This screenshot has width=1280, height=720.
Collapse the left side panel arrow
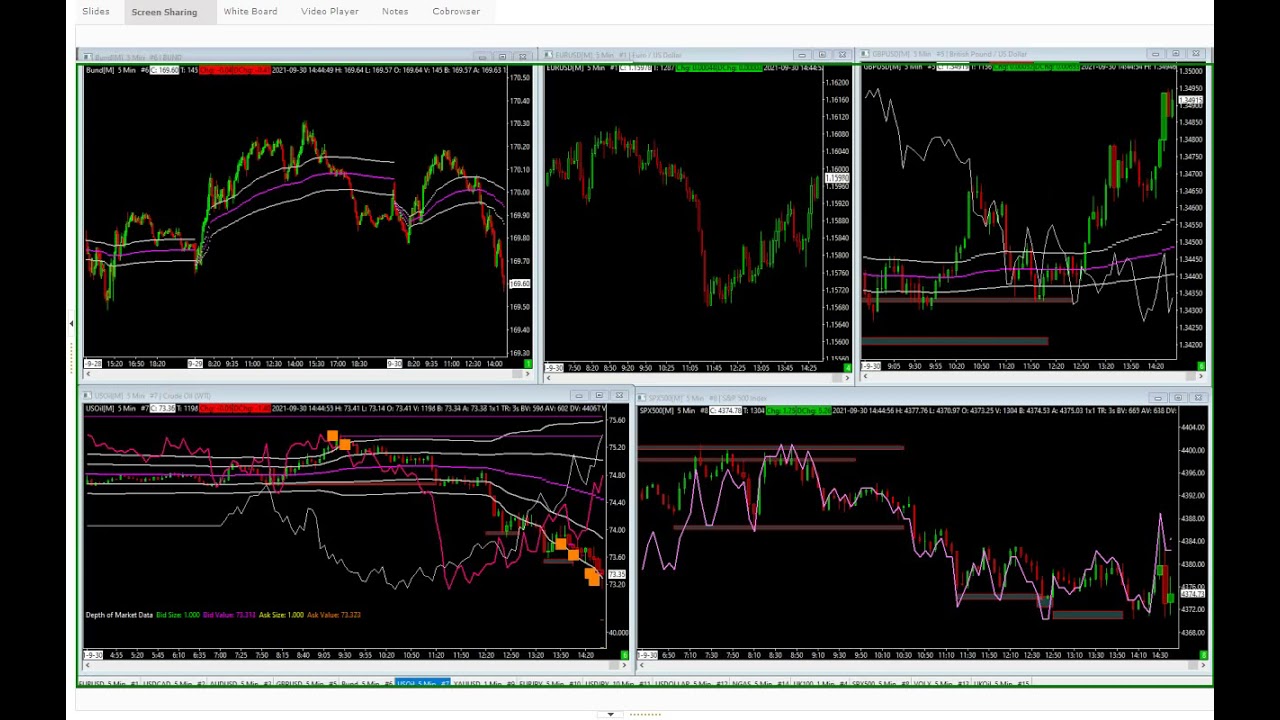[x=71, y=324]
